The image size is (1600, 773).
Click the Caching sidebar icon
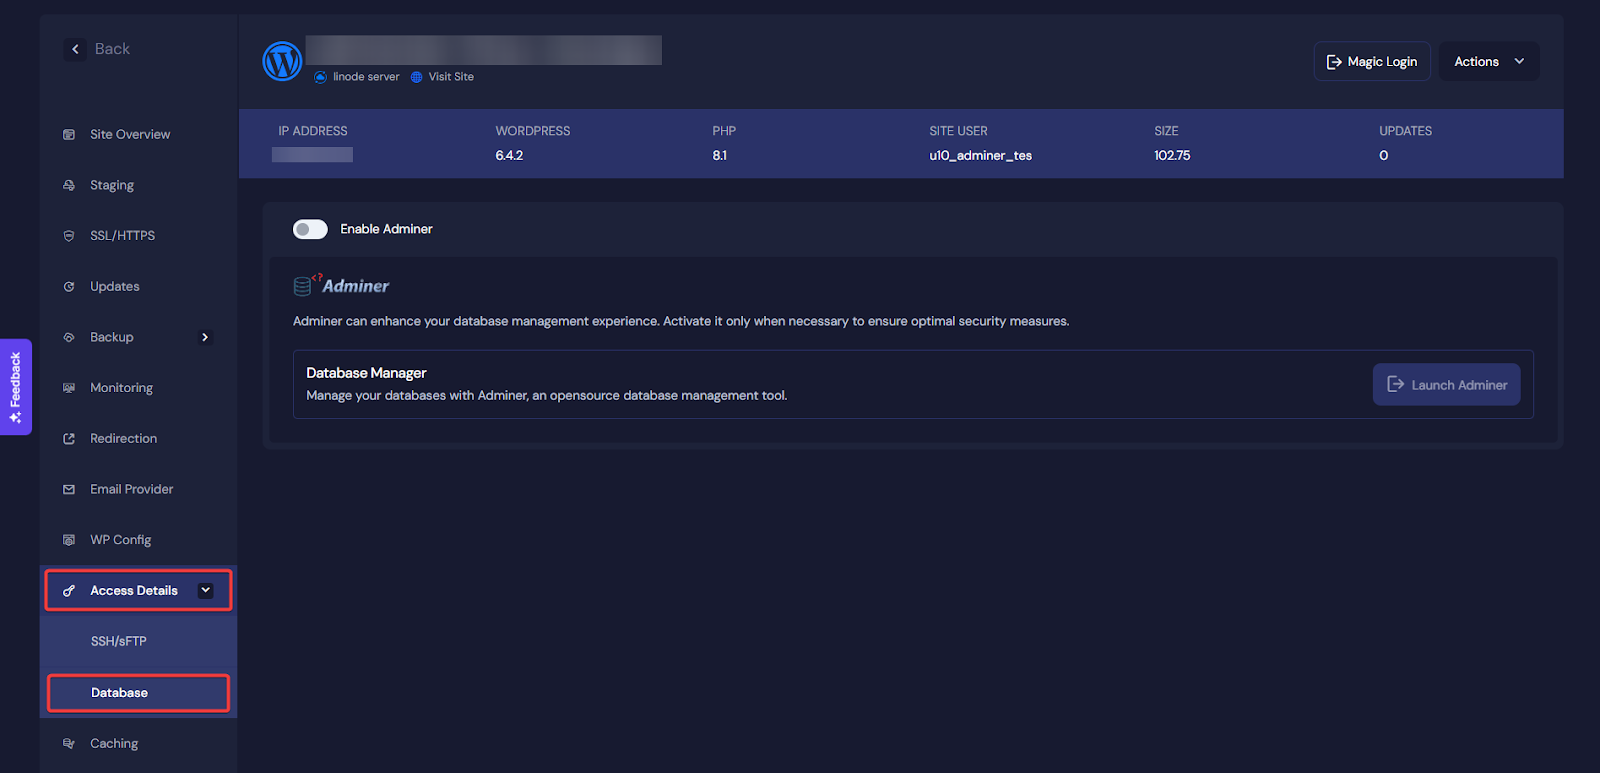click(69, 743)
